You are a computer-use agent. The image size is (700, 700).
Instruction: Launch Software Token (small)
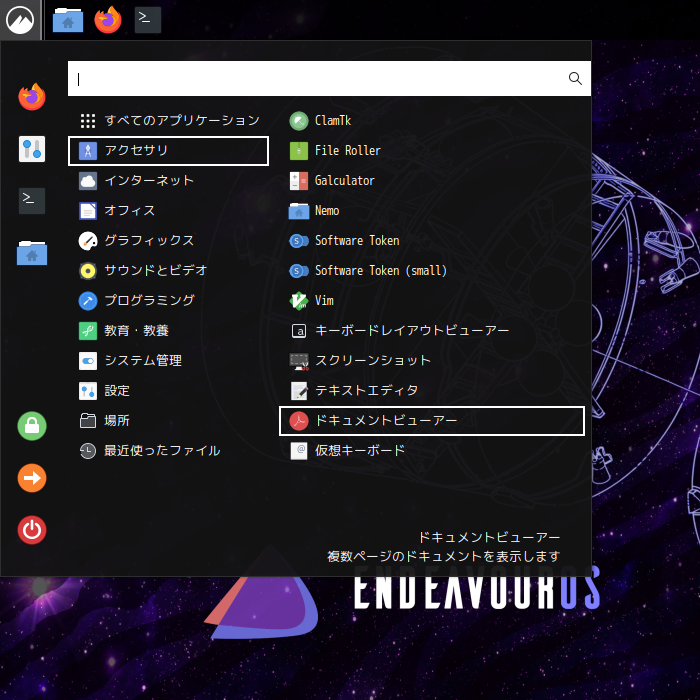[x=432, y=271]
